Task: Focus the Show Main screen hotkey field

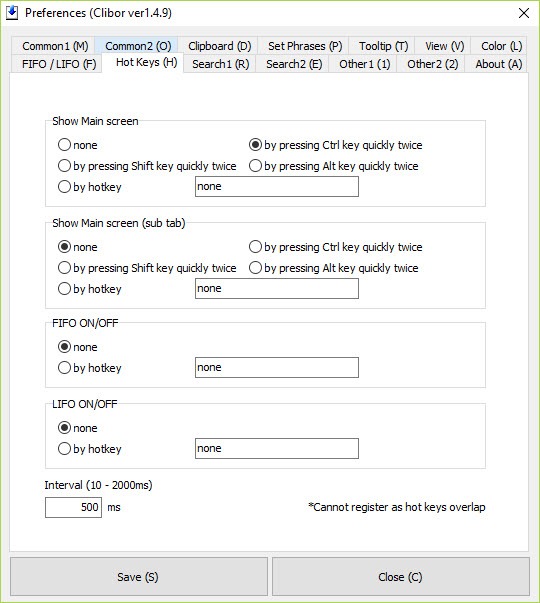Action: pyautogui.click(x=277, y=187)
